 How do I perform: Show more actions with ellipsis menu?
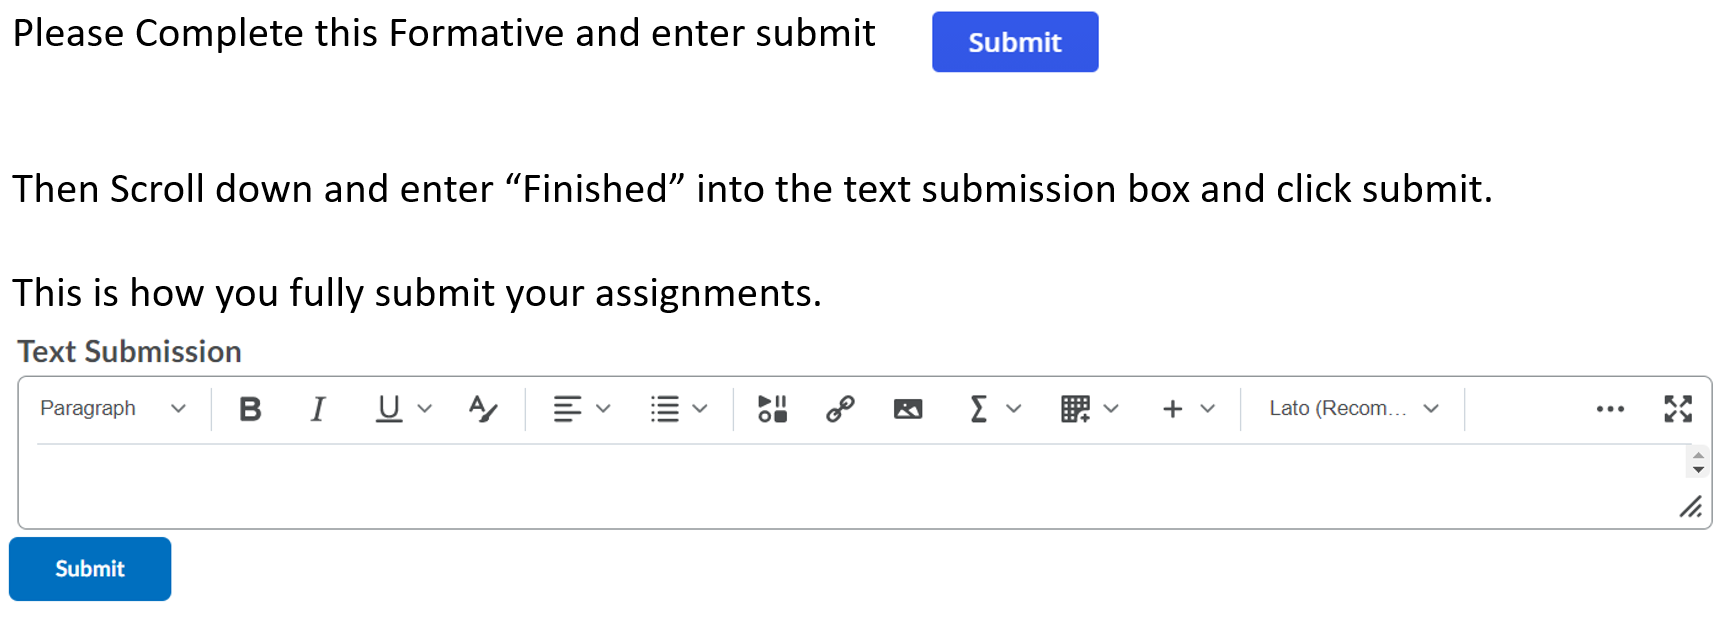coord(1610,409)
